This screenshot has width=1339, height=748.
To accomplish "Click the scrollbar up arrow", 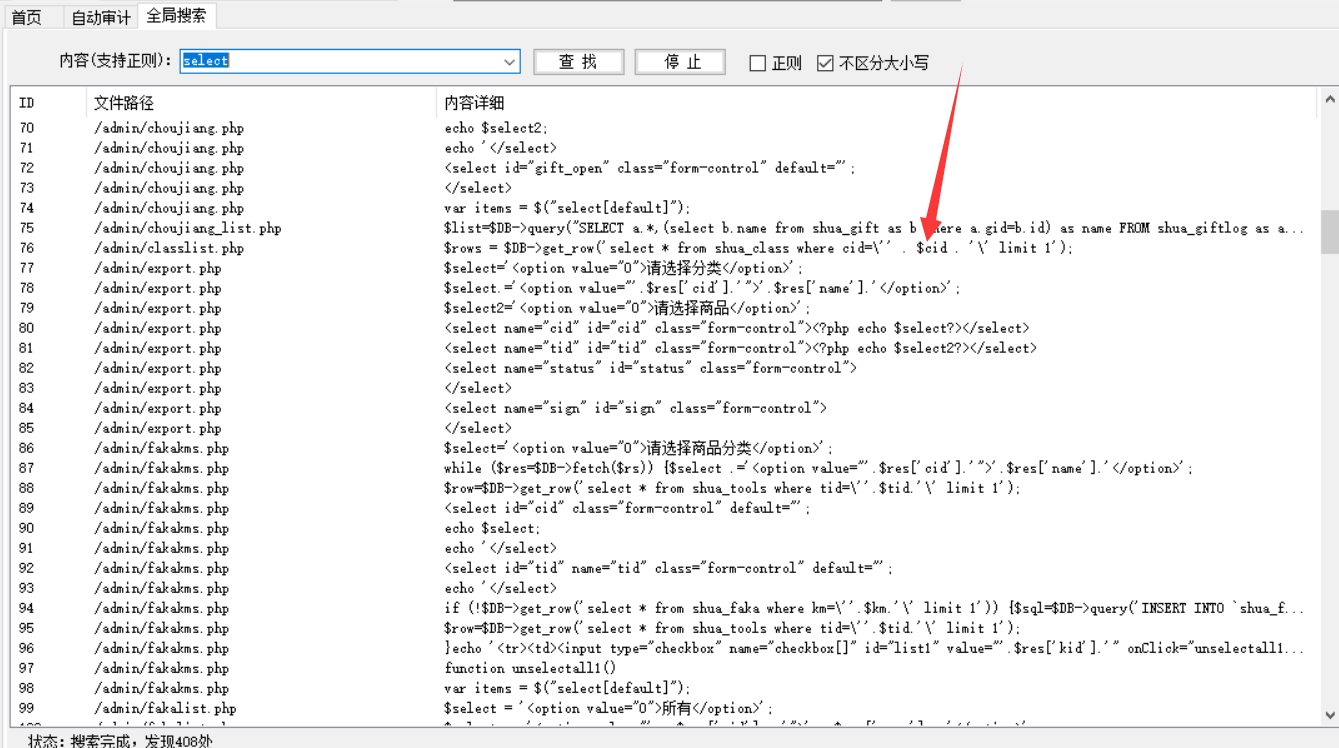I will pos(1329,100).
